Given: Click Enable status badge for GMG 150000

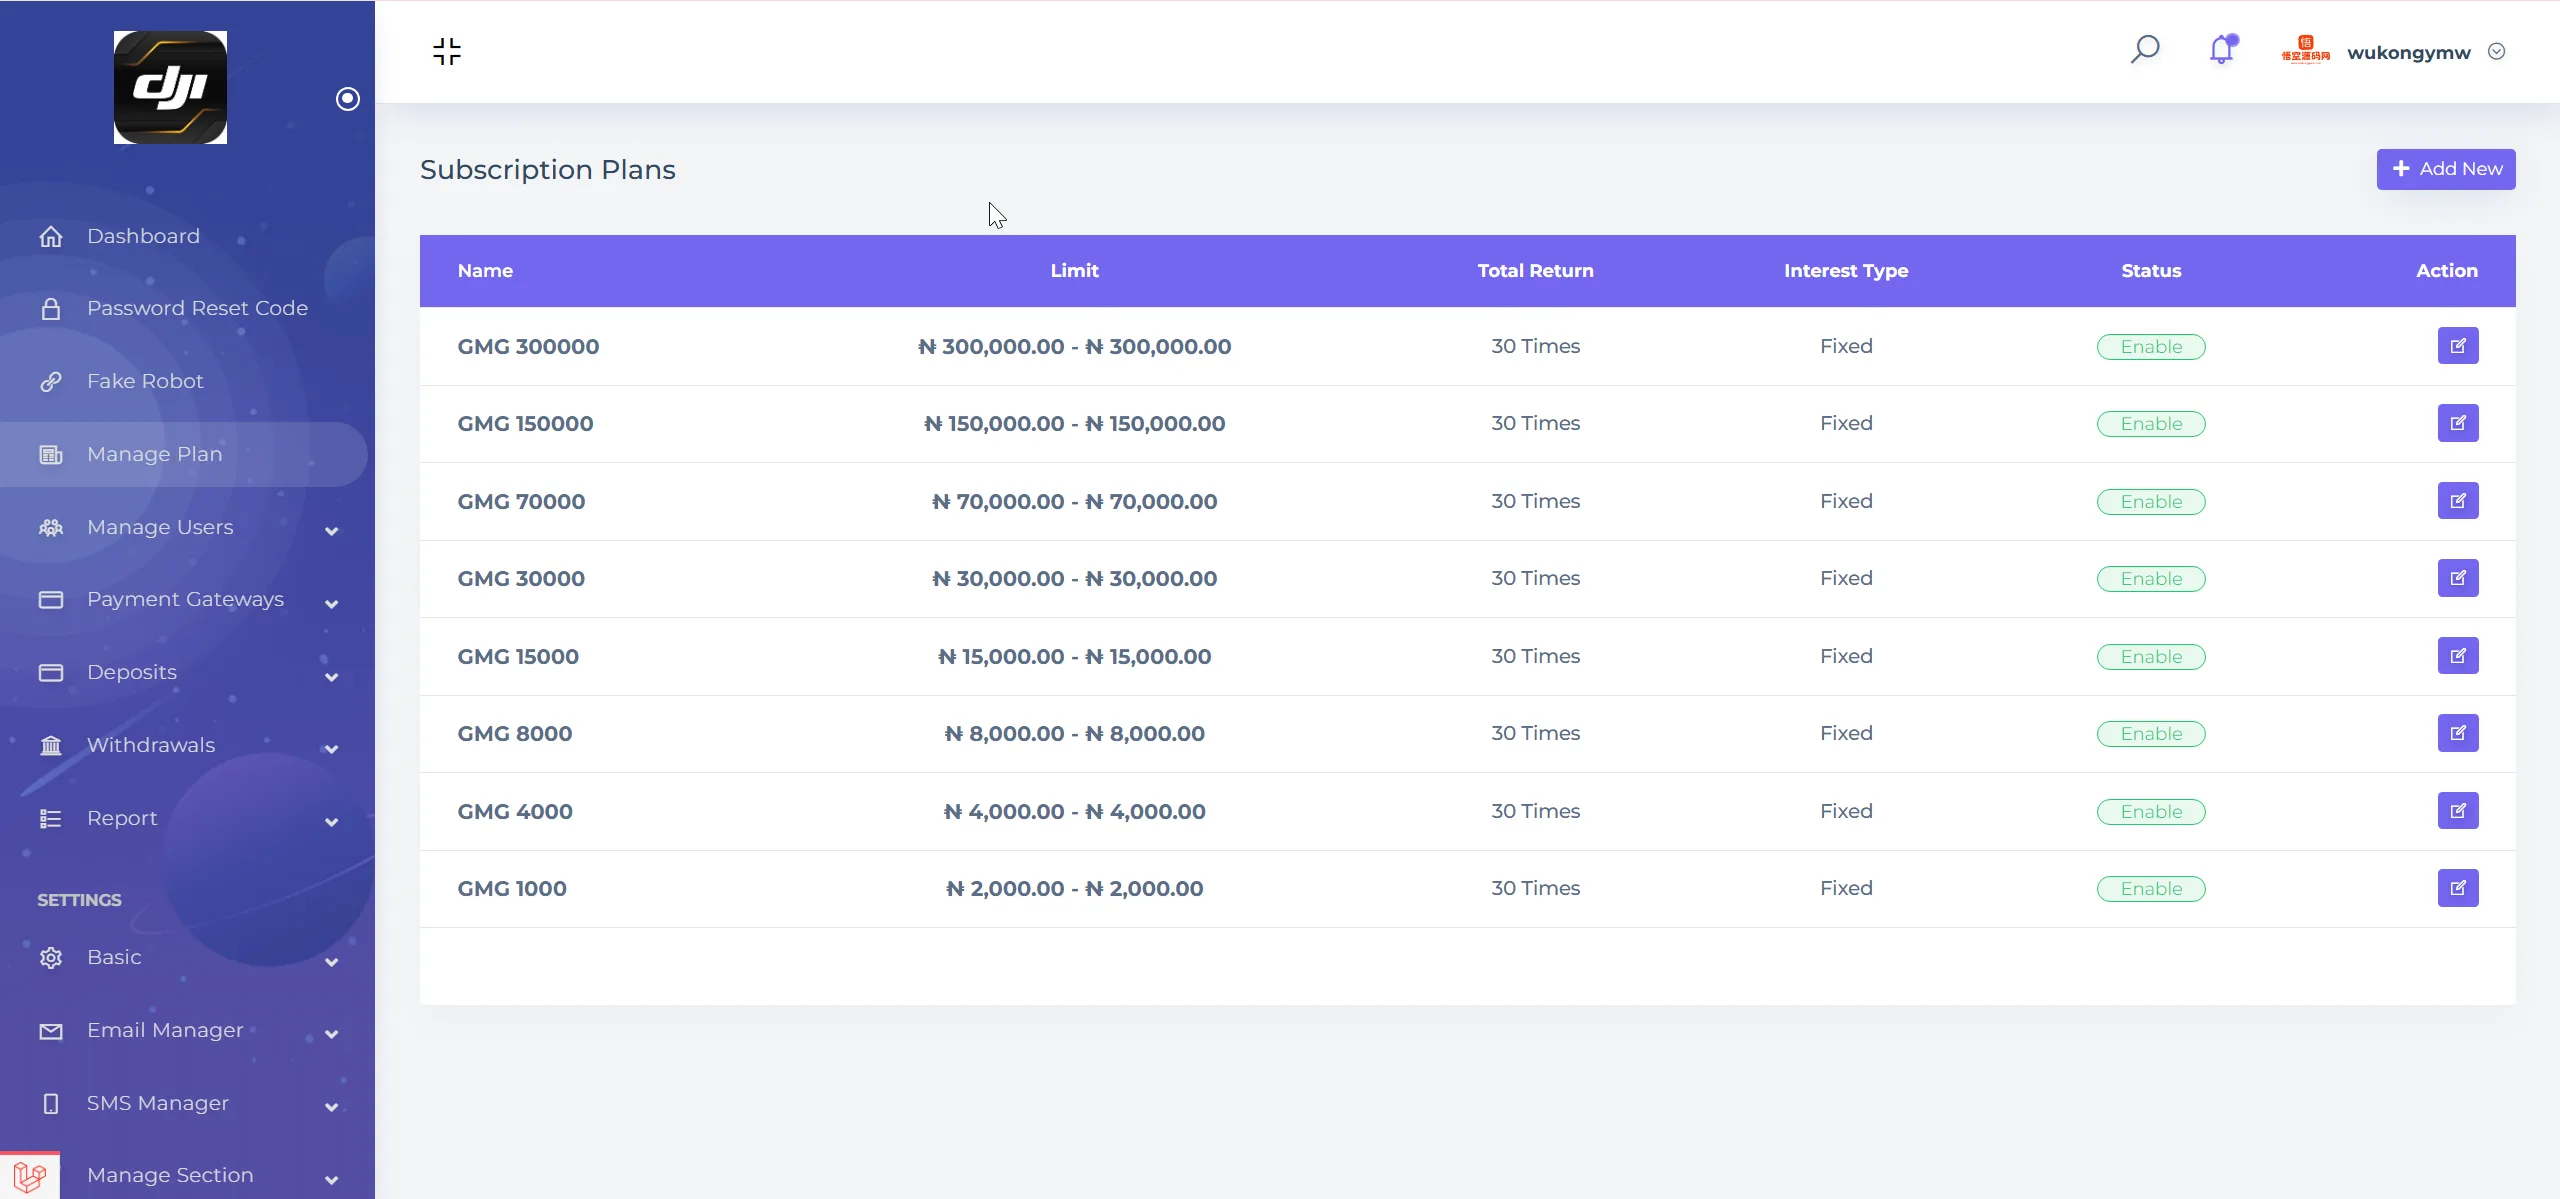Looking at the screenshot, I should point(2150,424).
